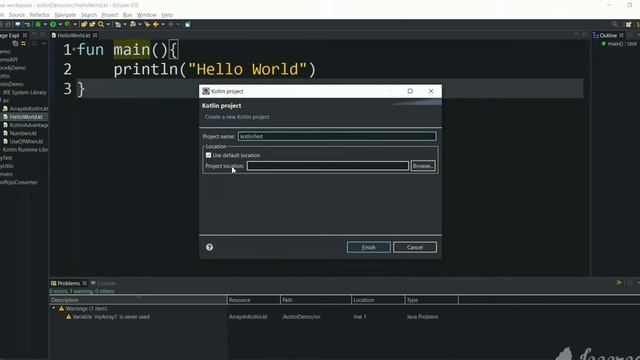Image resolution: width=640 pixels, height=360 pixels.
Task: Open the Coverage button dropdown arrow
Action: (75, 24)
